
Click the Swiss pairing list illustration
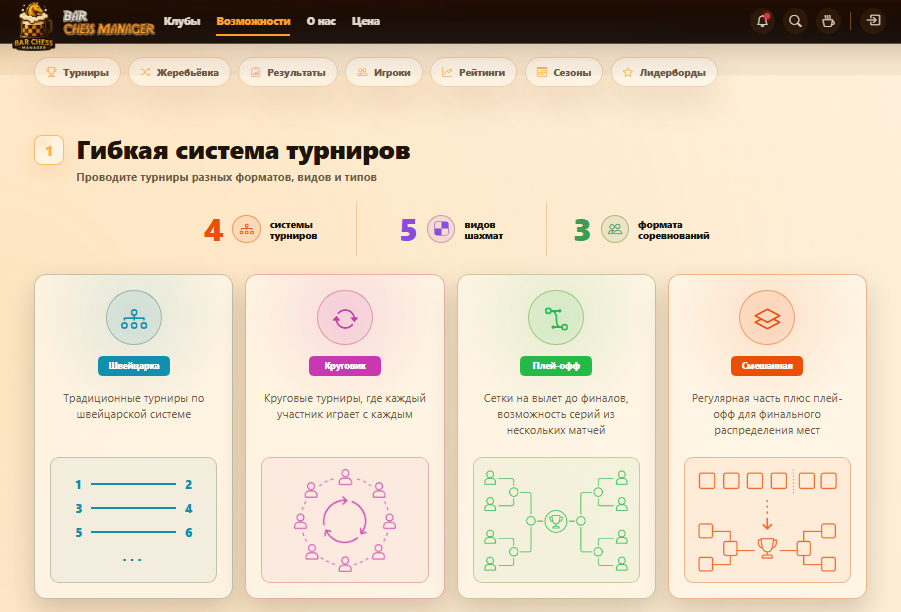click(133, 520)
